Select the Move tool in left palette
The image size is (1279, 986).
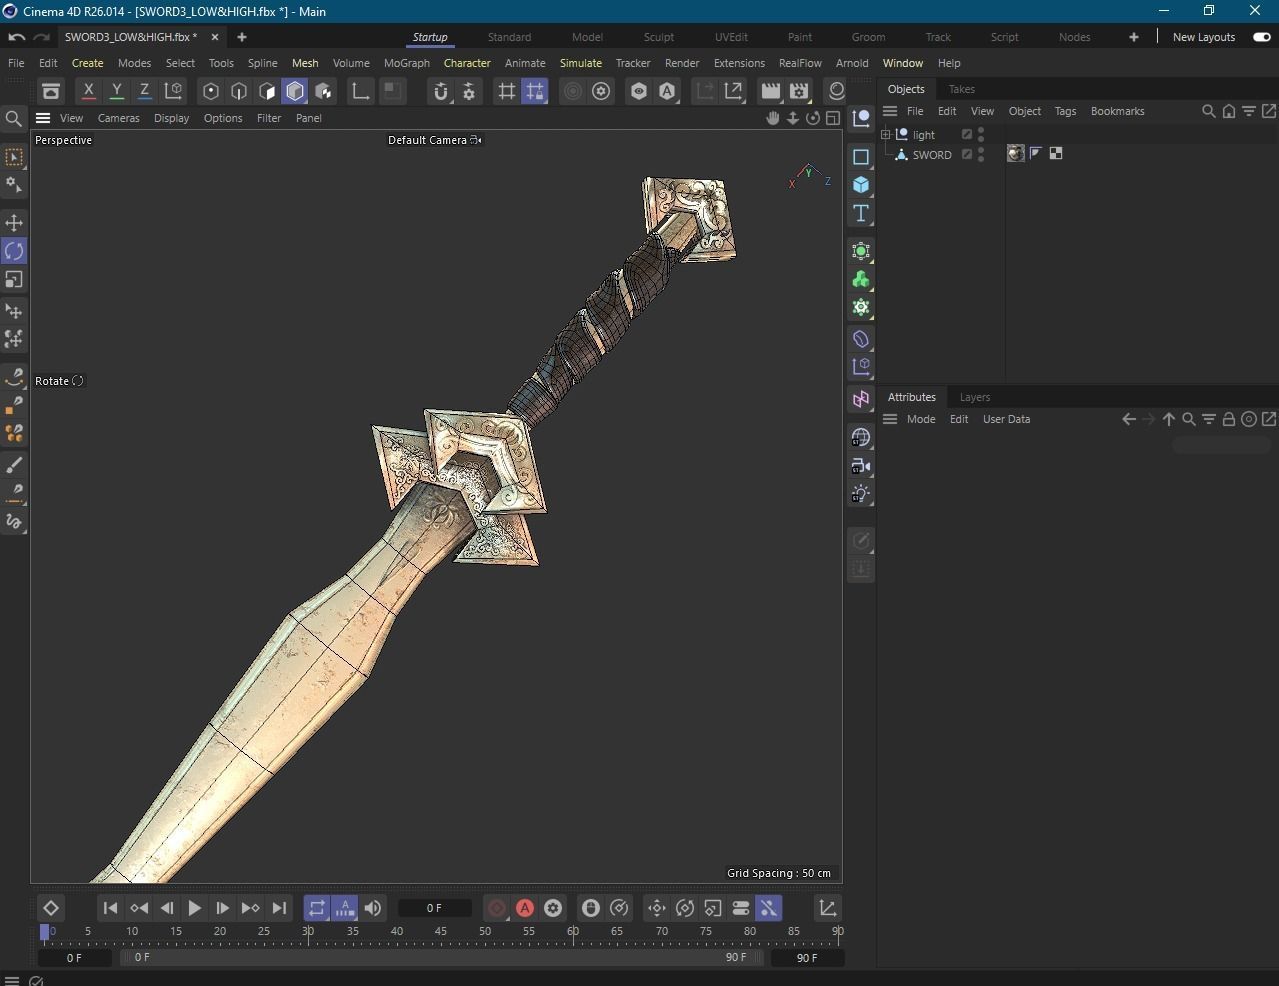pyautogui.click(x=14, y=222)
